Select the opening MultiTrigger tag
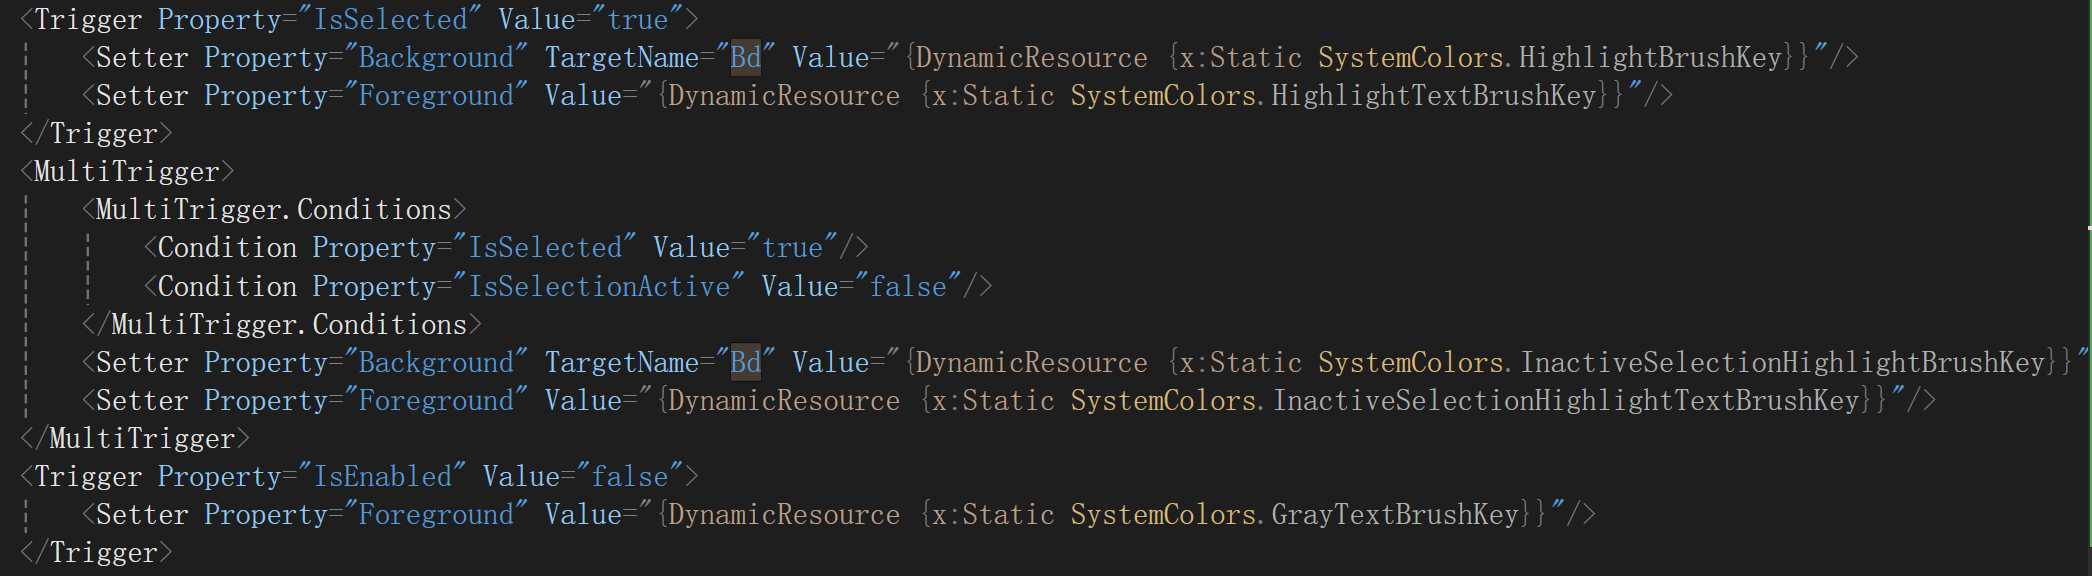This screenshot has height=576, width=2092. tap(127, 172)
